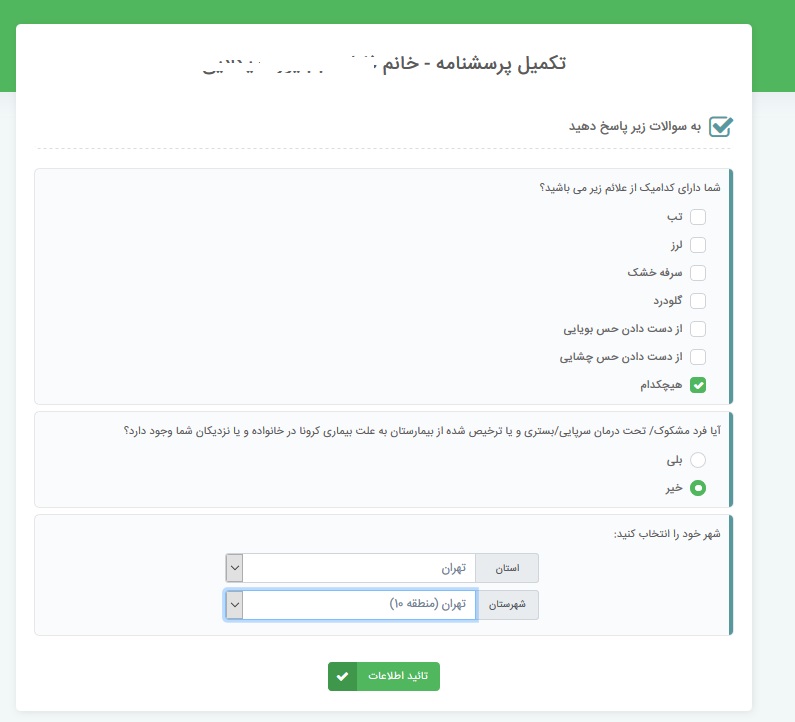Select the گلودرد checkbox
Viewport: 795px width, 722px height.
tap(698, 300)
